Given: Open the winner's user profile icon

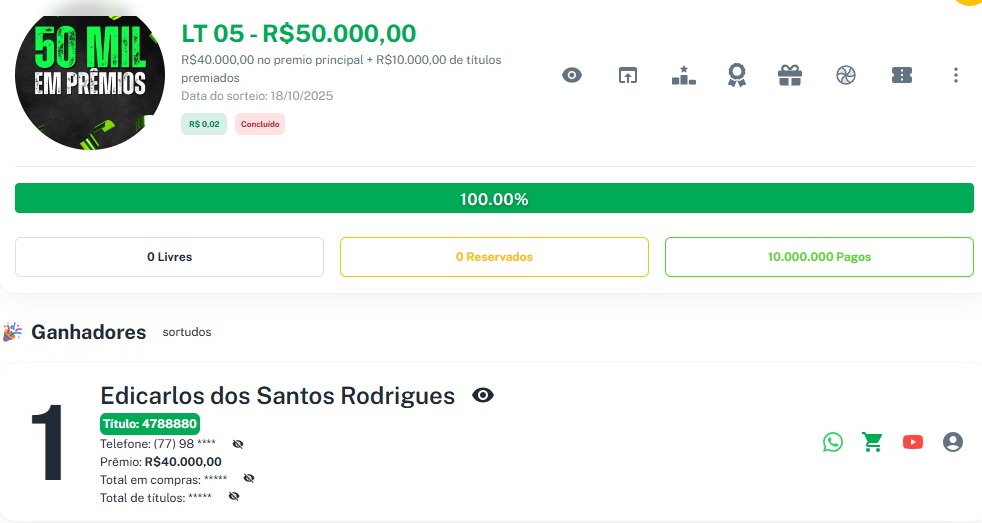Looking at the screenshot, I should (953, 442).
